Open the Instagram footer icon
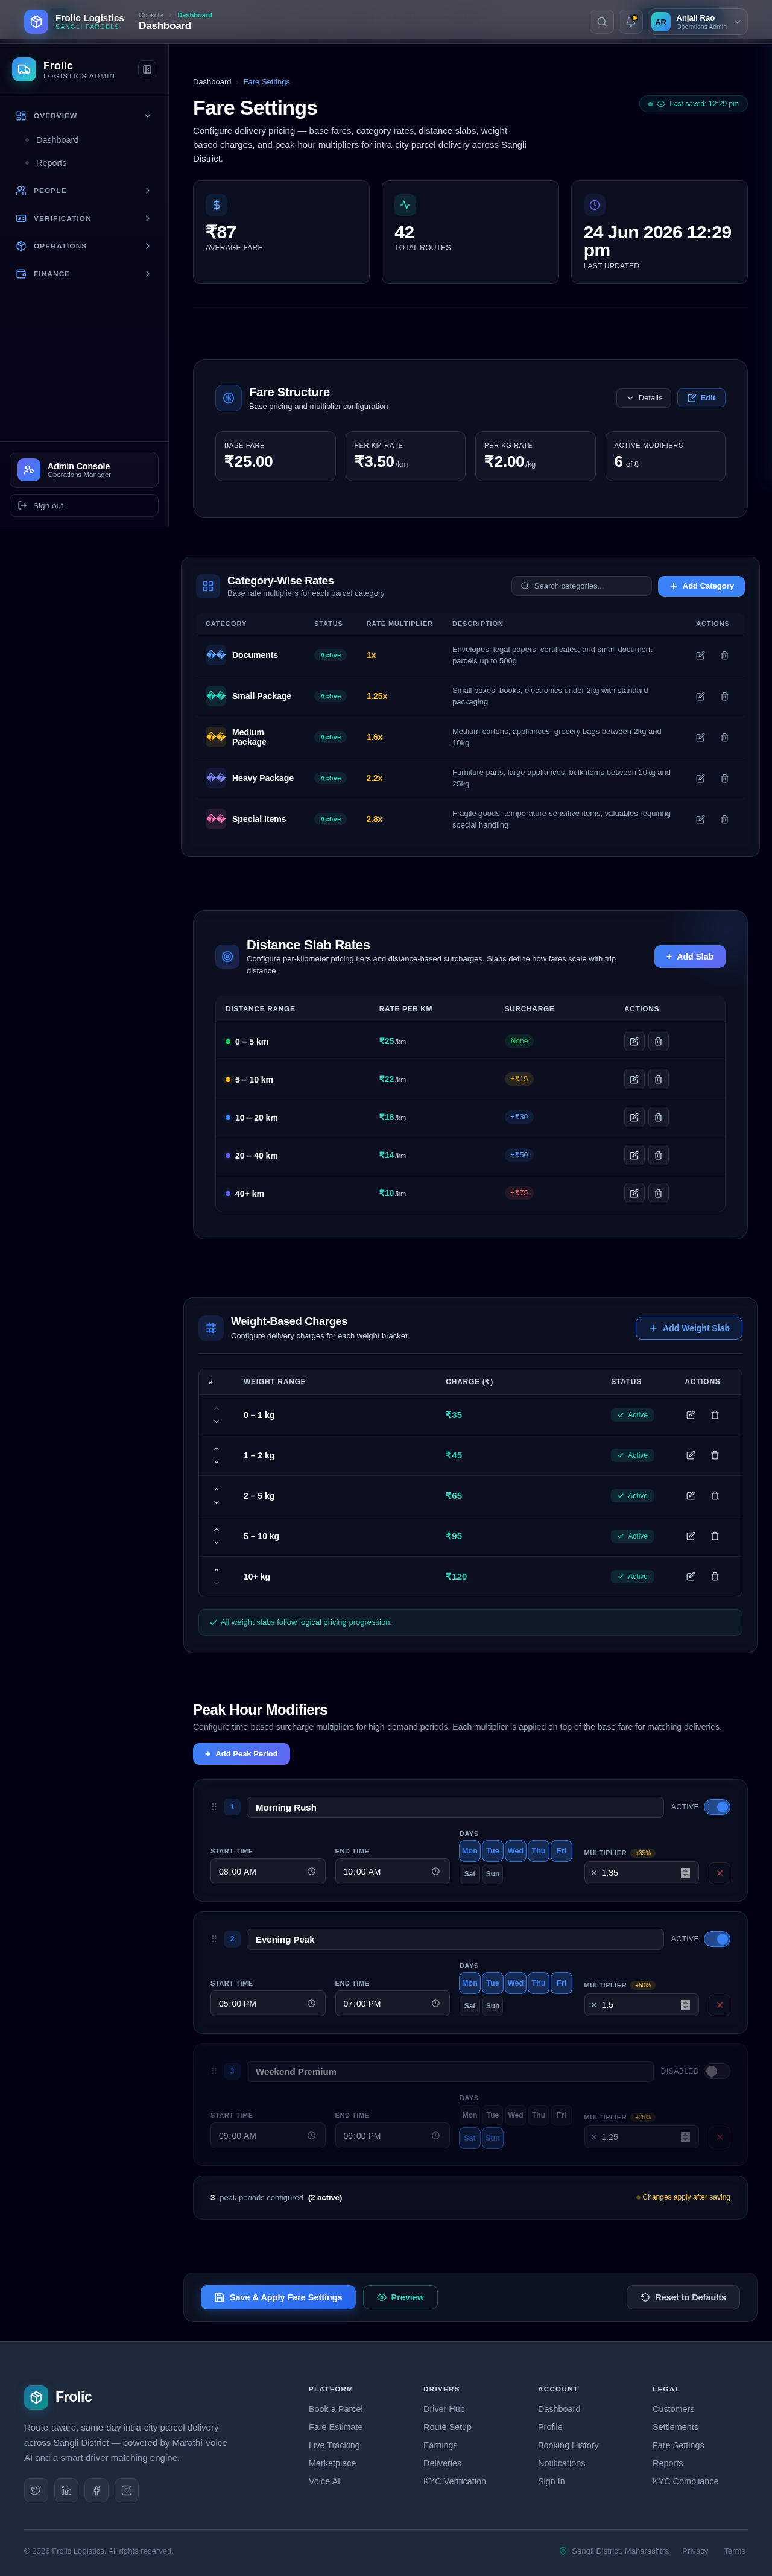The width and height of the screenshot is (772, 2576). click(126, 2489)
